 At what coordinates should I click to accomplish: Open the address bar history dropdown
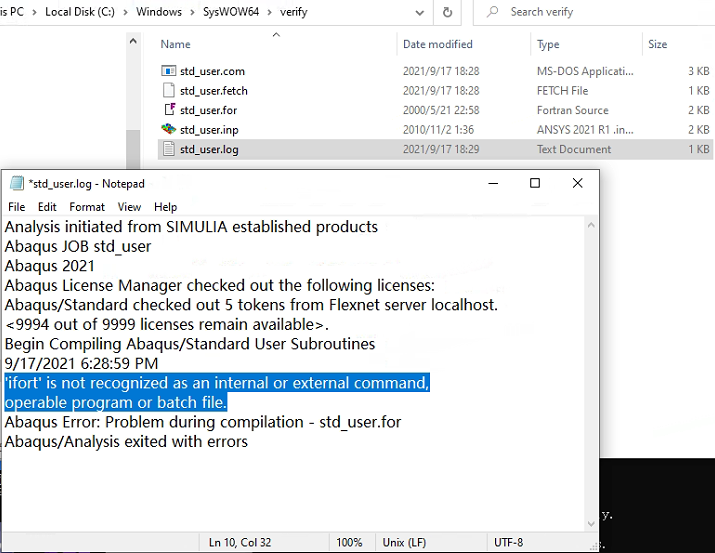(x=420, y=13)
